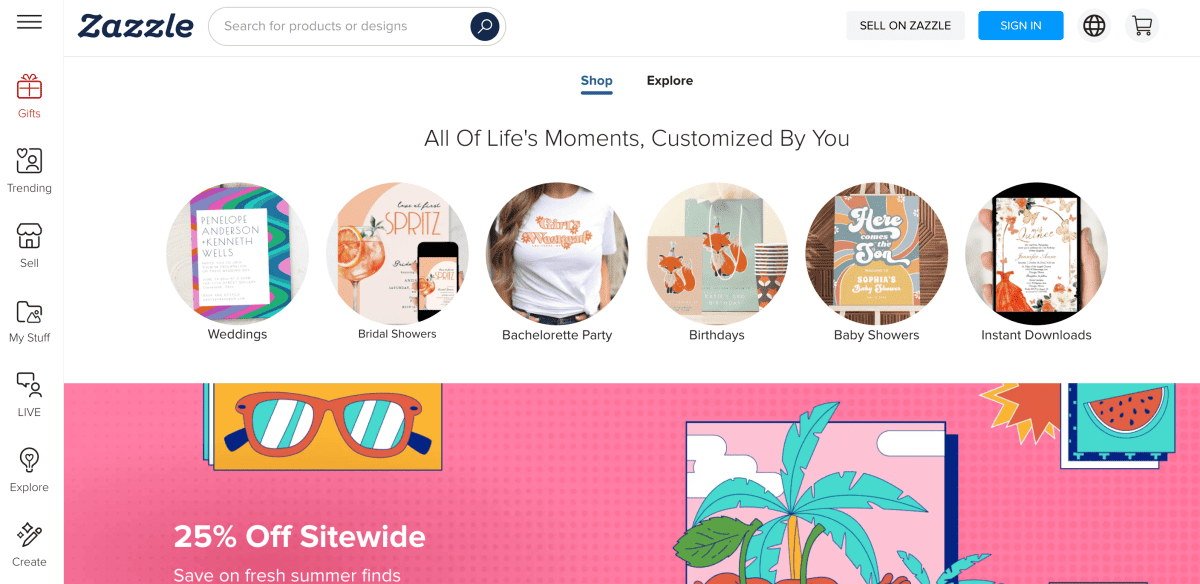Click the SIGN IN button
1200x584 pixels.
[x=1021, y=26]
